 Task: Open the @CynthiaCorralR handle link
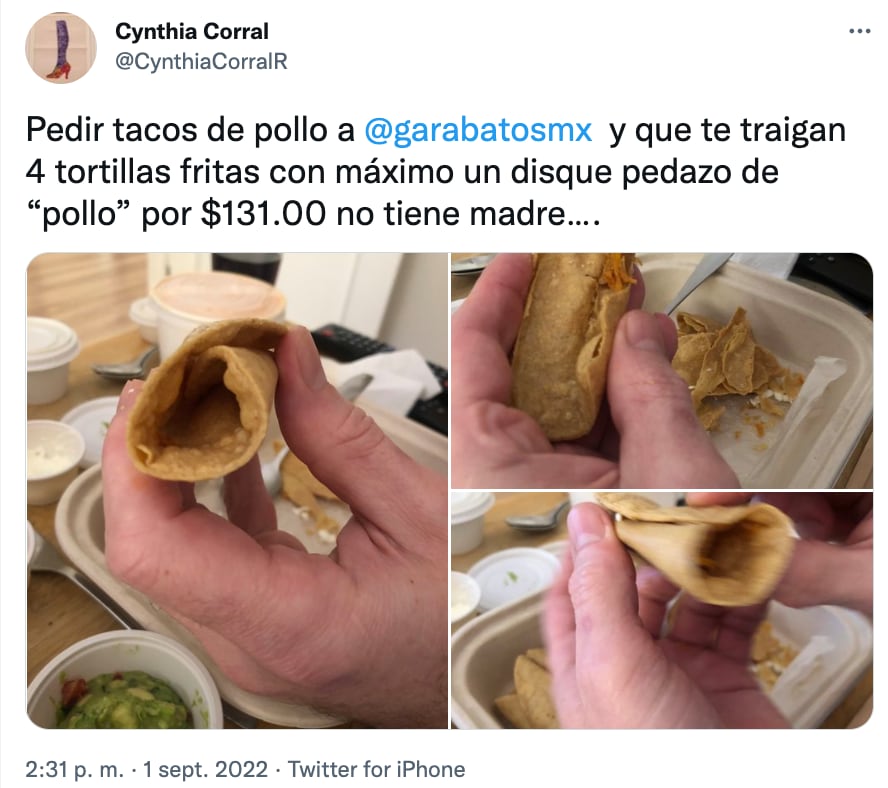click(201, 61)
